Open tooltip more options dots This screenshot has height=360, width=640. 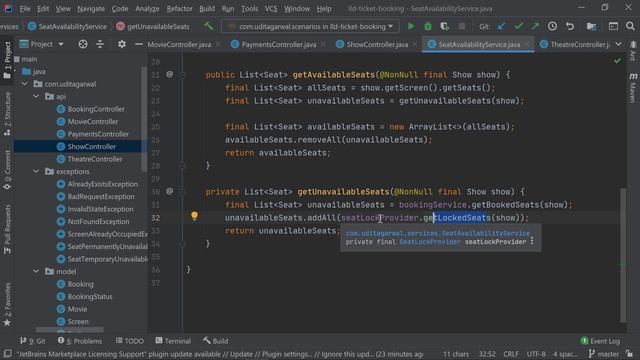[x=532, y=241]
